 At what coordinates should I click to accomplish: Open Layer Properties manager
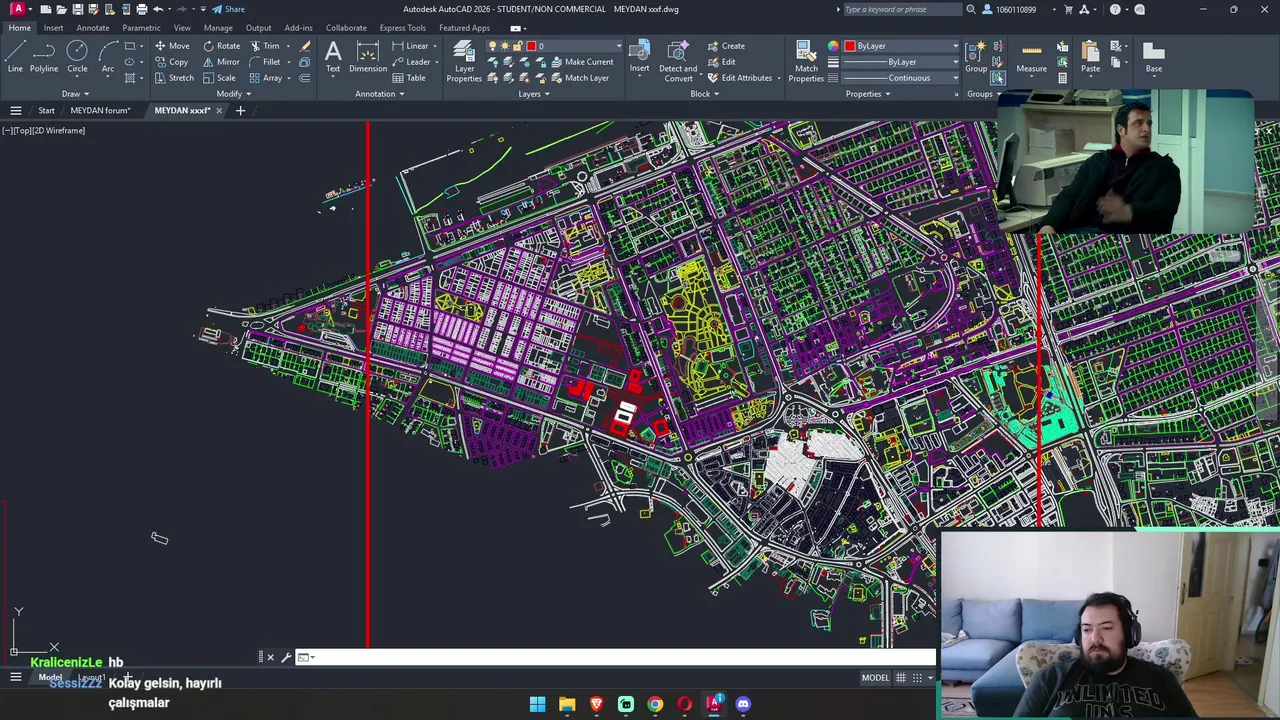click(x=464, y=61)
